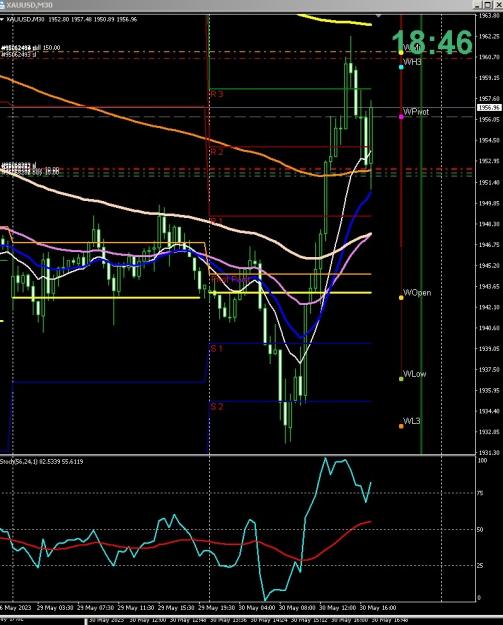Viewport: 503px width, 625px height.
Task: Click the 1943.65 value on price scale
Action: click(489, 286)
